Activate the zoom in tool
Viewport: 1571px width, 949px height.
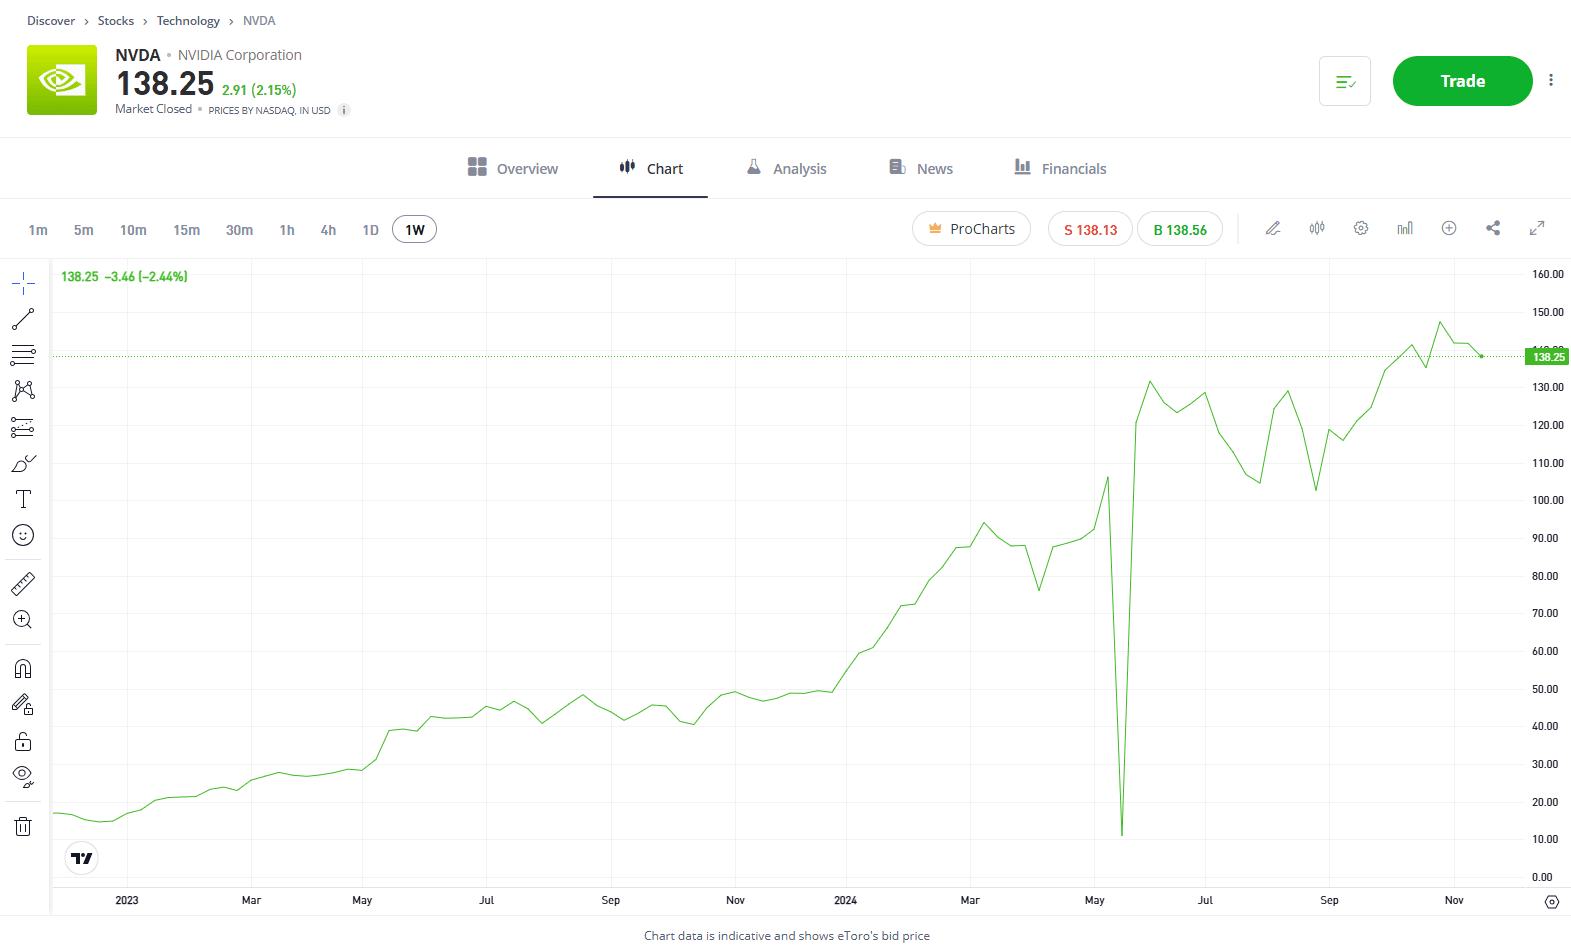pos(23,620)
